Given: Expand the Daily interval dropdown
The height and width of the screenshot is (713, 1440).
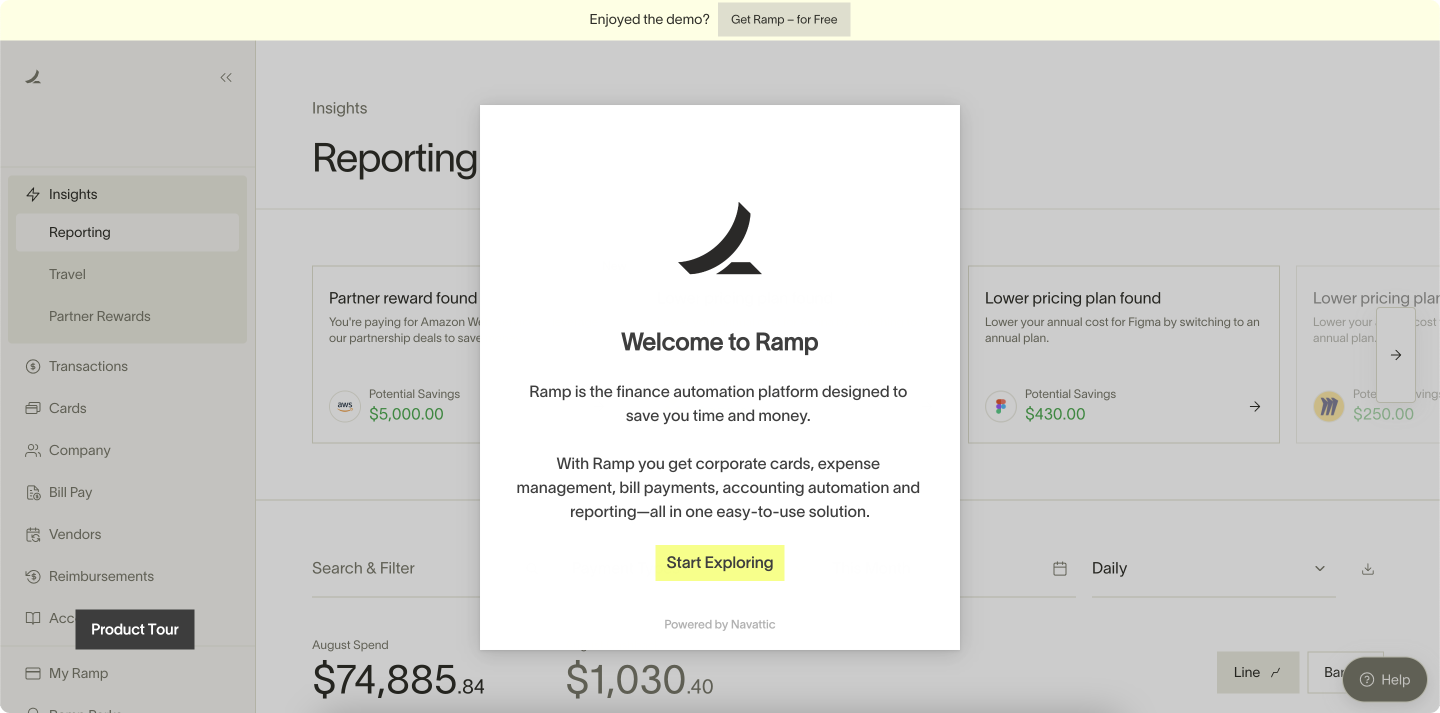Looking at the screenshot, I should (x=1213, y=568).
